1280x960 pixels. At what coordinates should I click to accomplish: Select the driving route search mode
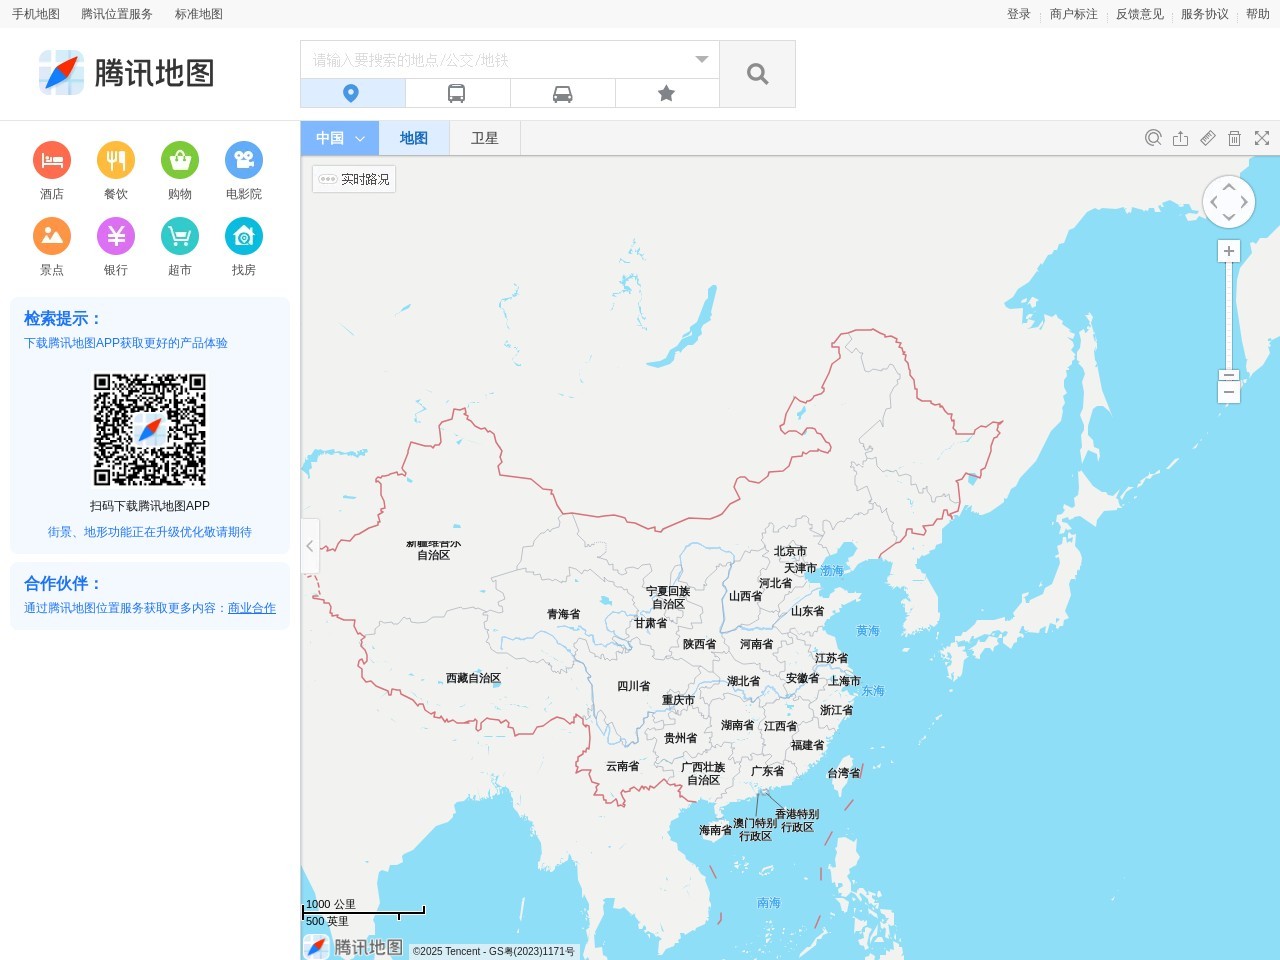pyautogui.click(x=563, y=92)
